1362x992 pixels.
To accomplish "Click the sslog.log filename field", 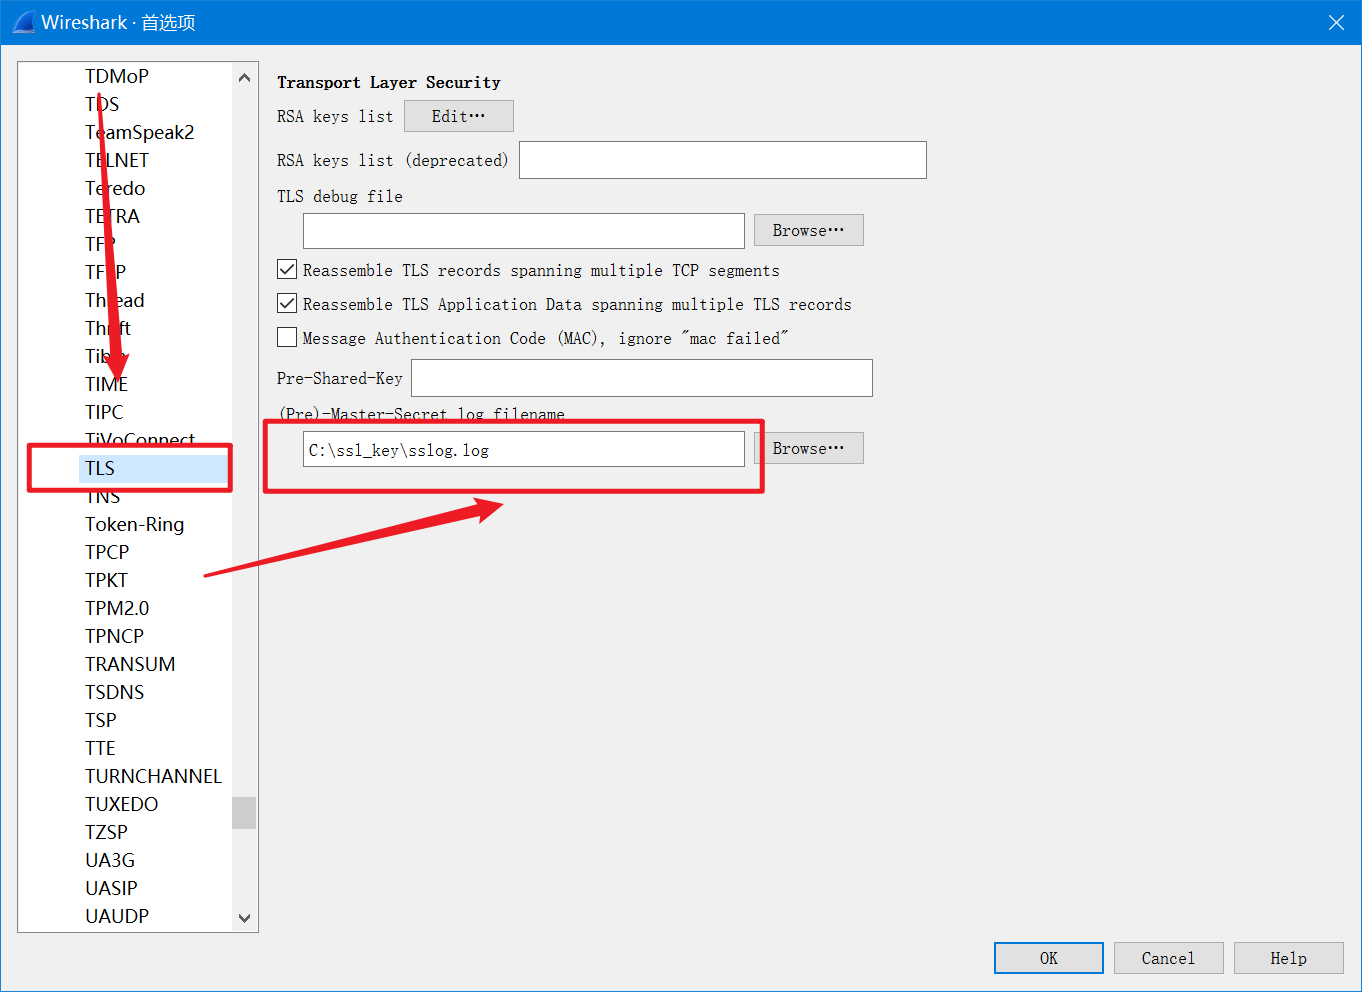I will coord(524,450).
